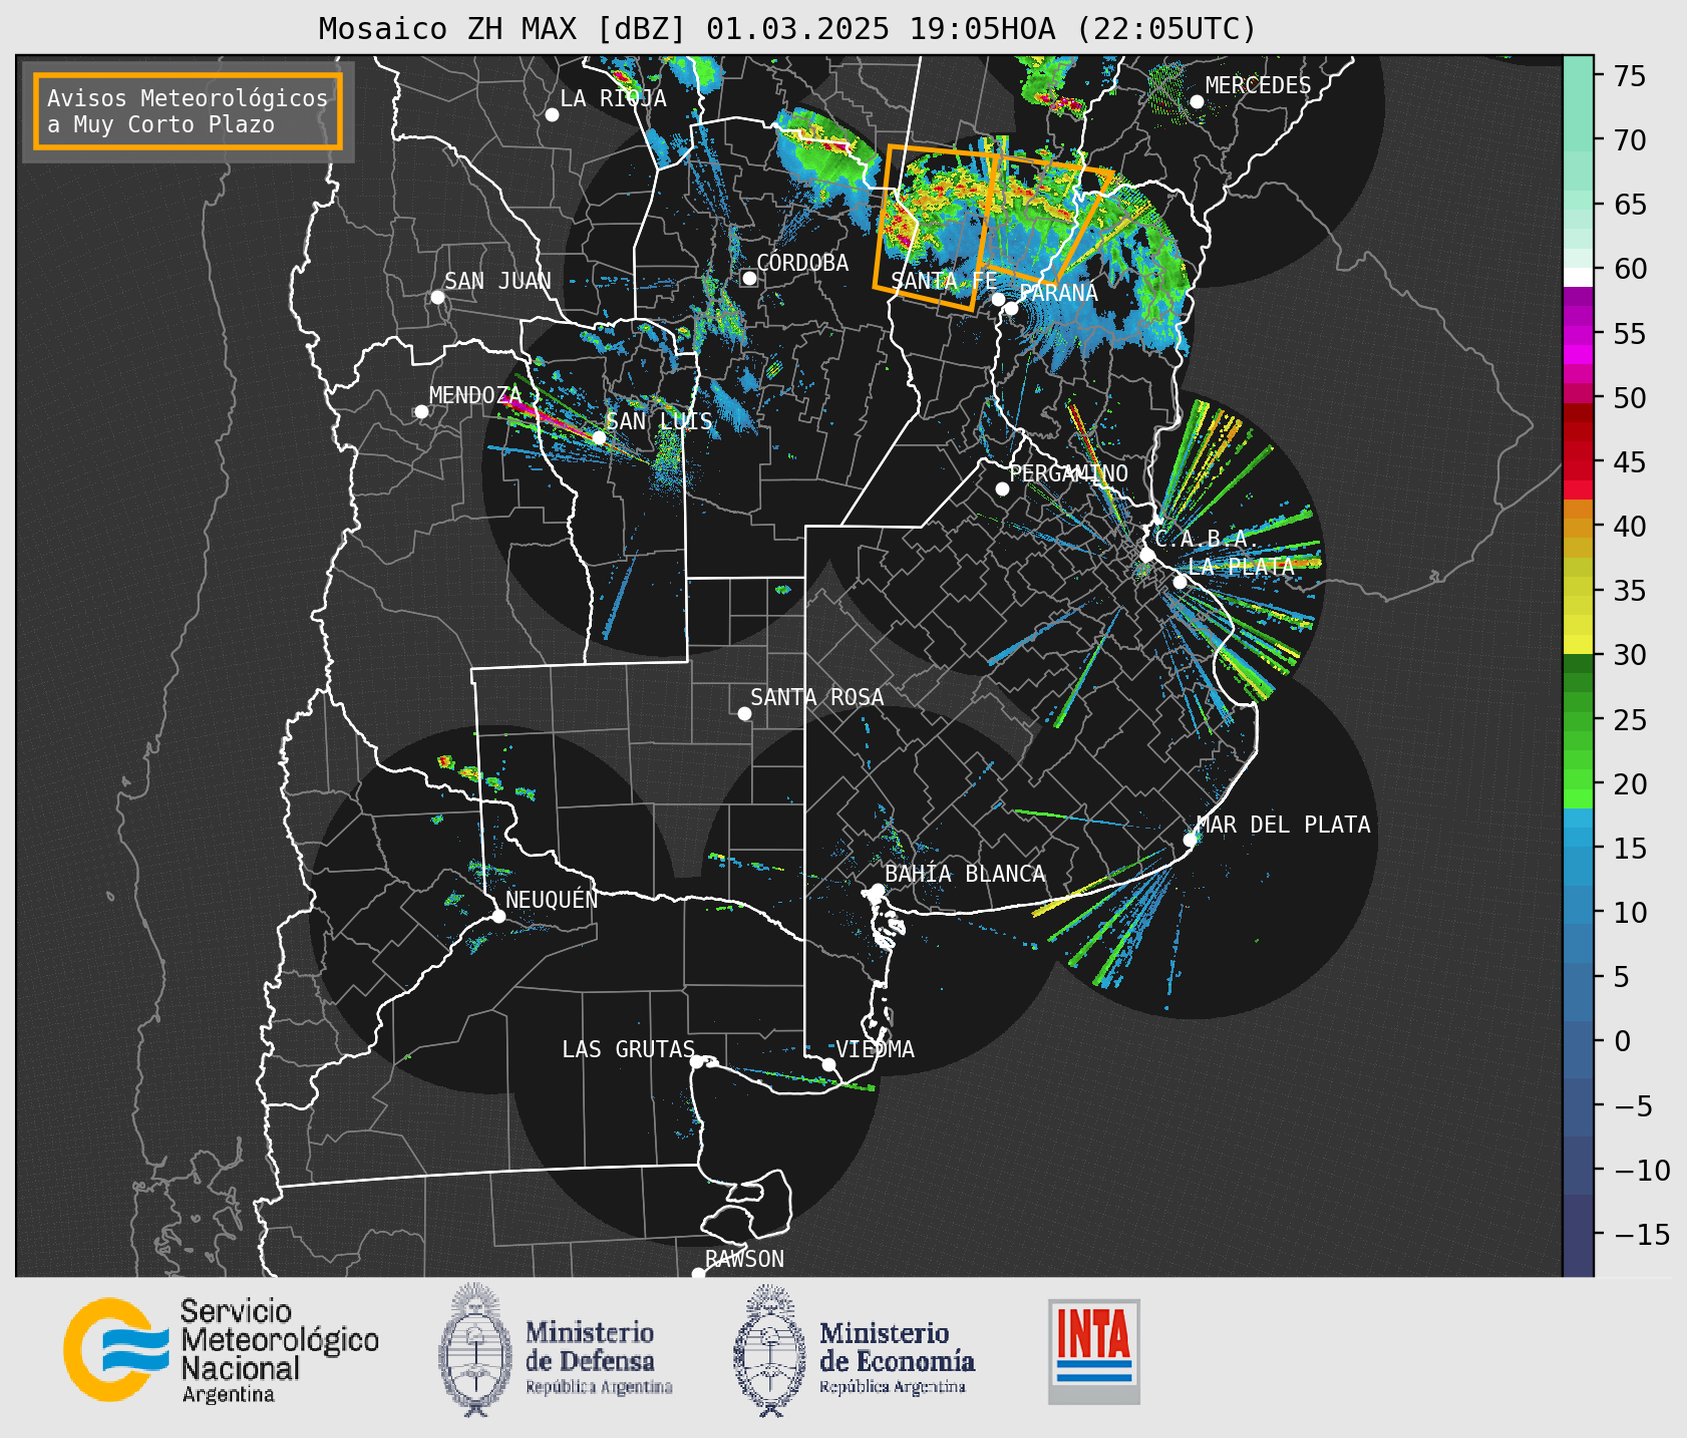Click the 55 dBZ magenta band on color scale
Screen dimensions: 1687x1438
point(1578,333)
